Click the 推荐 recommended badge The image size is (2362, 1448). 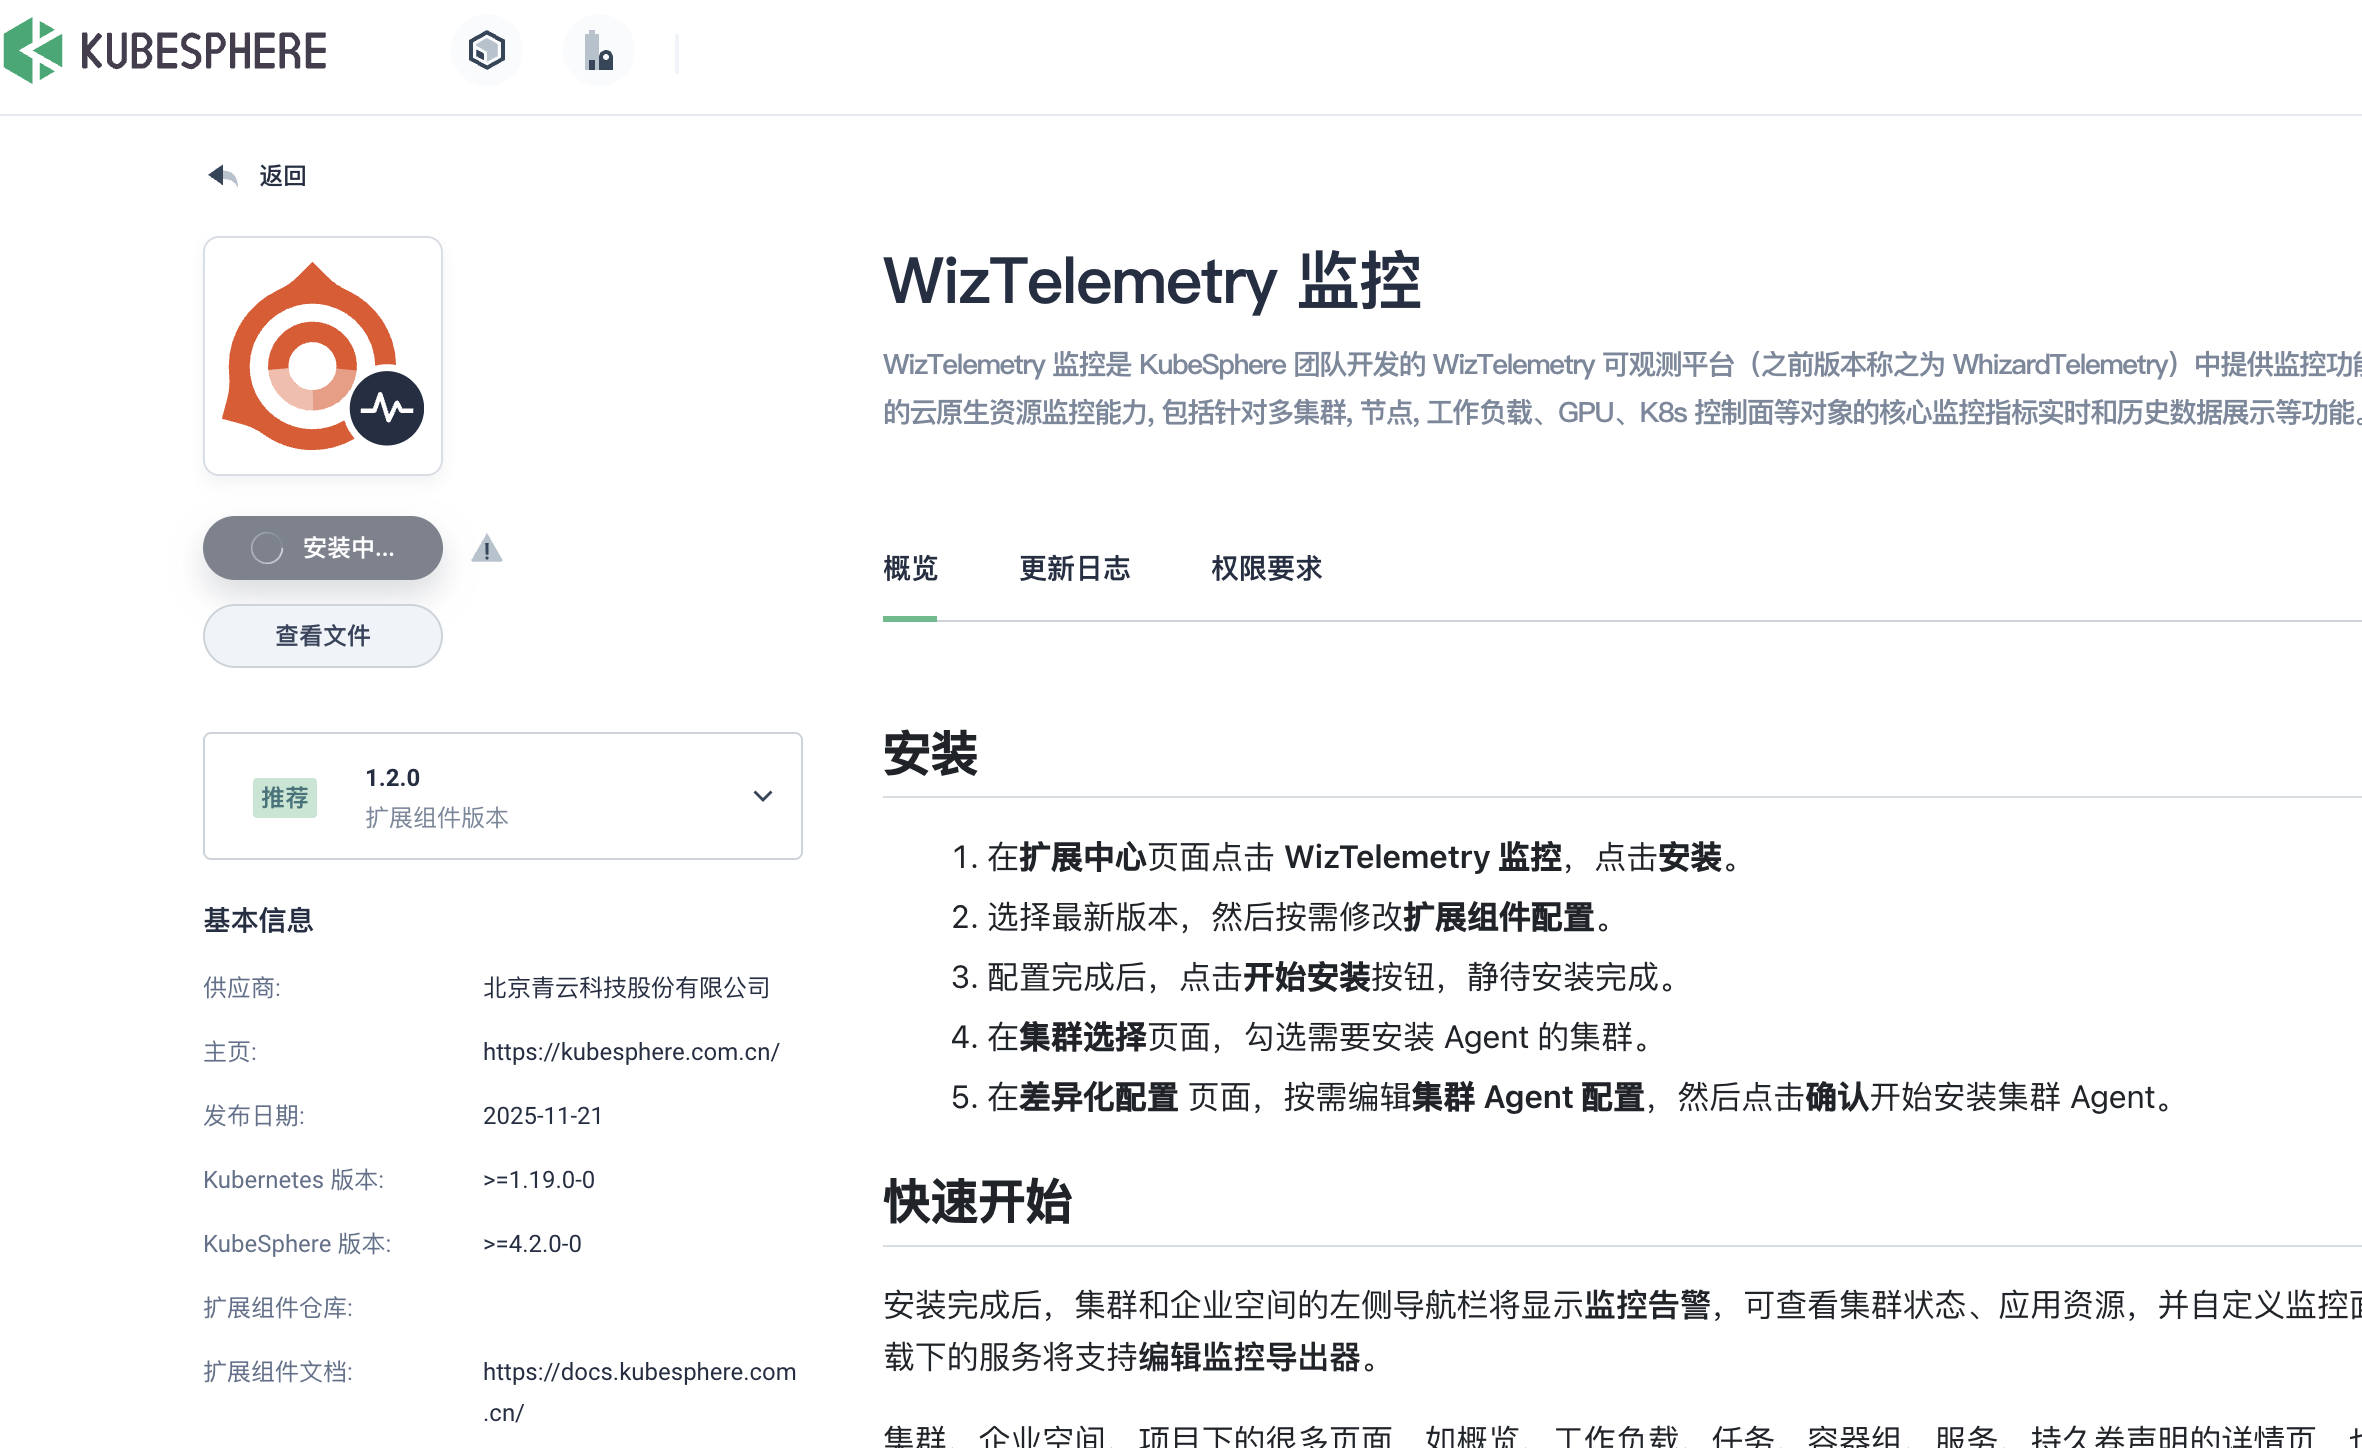point(285,797)
